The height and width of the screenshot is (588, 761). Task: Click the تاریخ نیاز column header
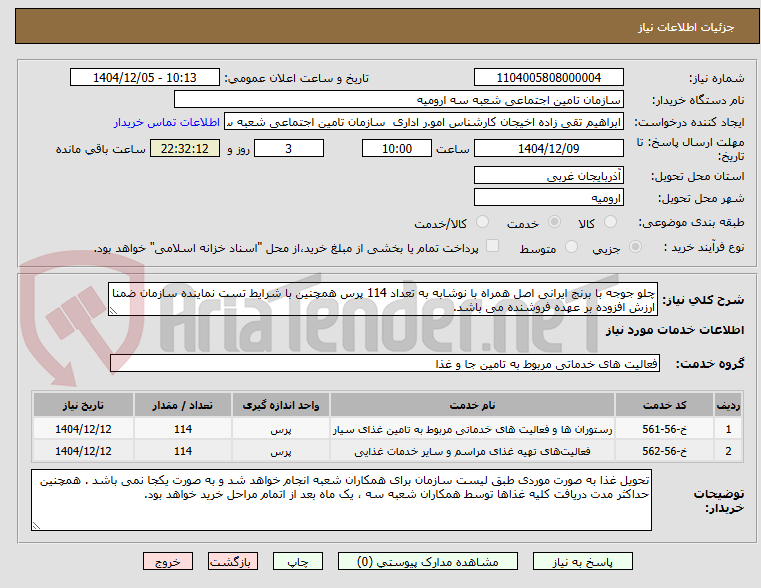(x=83, y=405)
